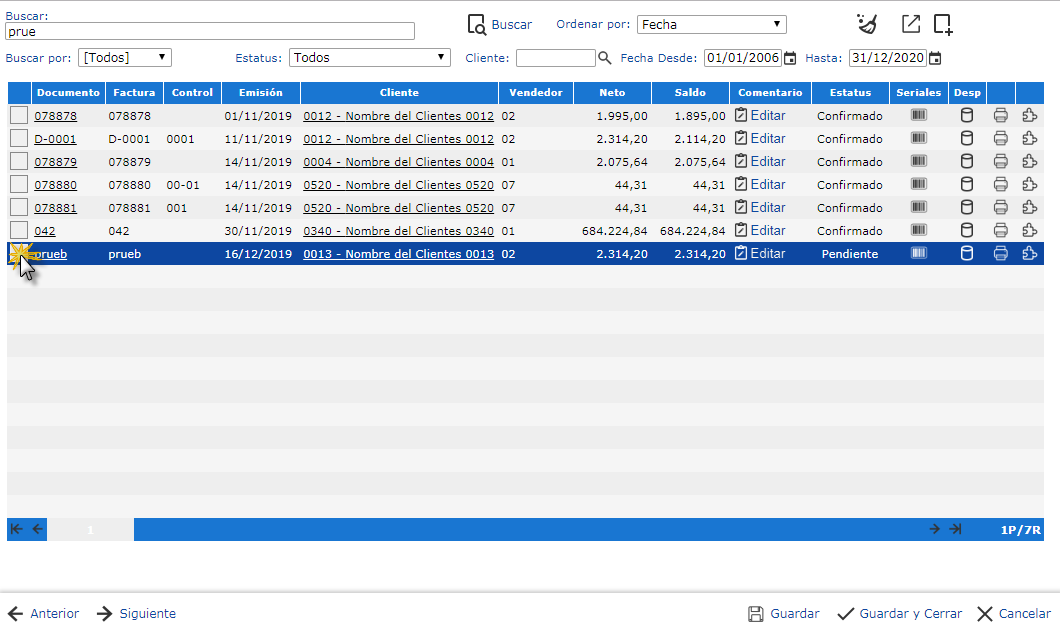The height and width of the screenshot is (632, 1060).
Task: Click the dispatch cylinder icon for D-0001
Action: point(966,139)
